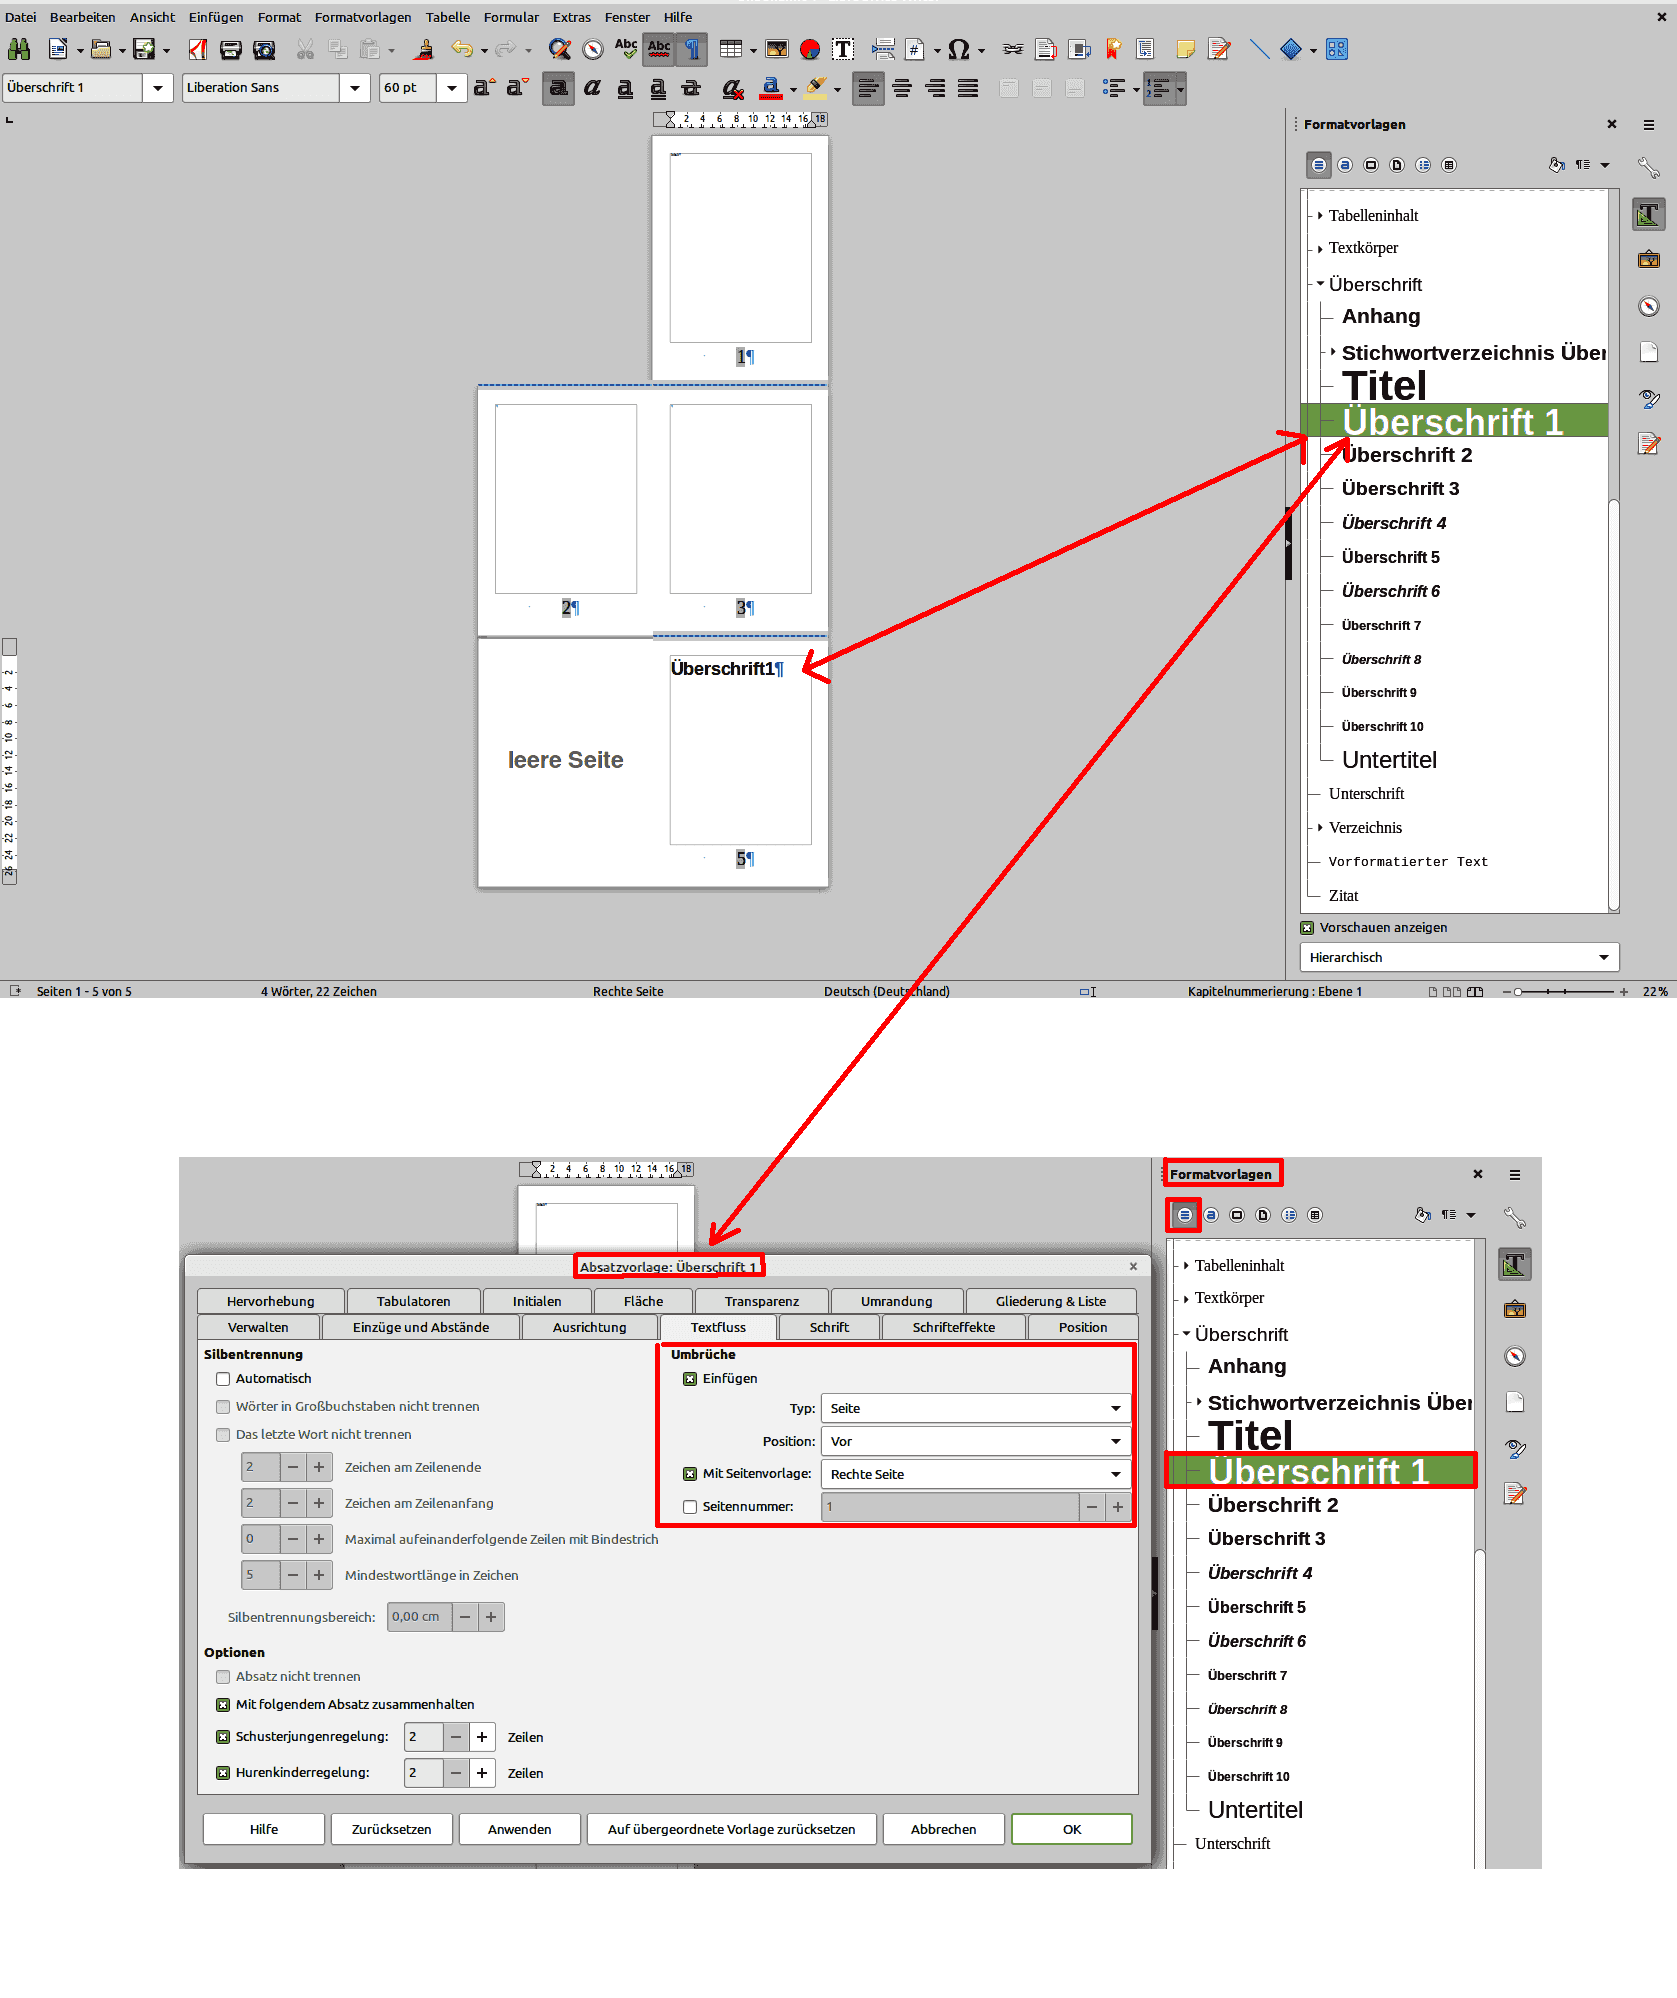Open the Typ dropdown showing Seite
The image size is (1677, 1998).
pyautogui.click(x=975, y=1408)
